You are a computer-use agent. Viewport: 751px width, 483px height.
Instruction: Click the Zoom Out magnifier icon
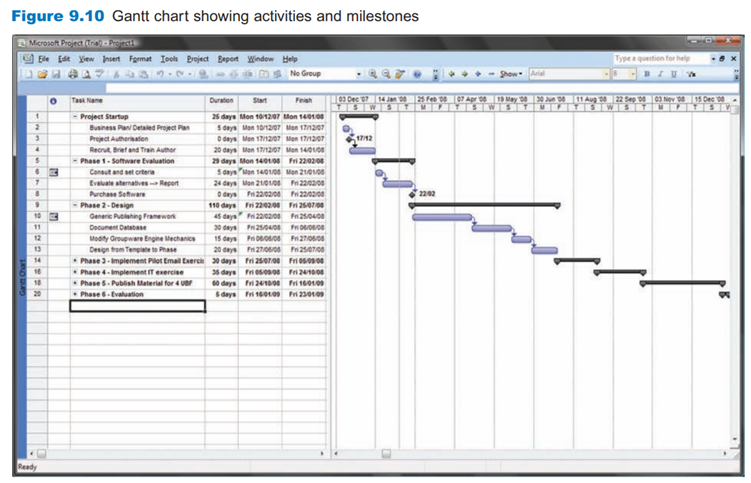(384, 74)
